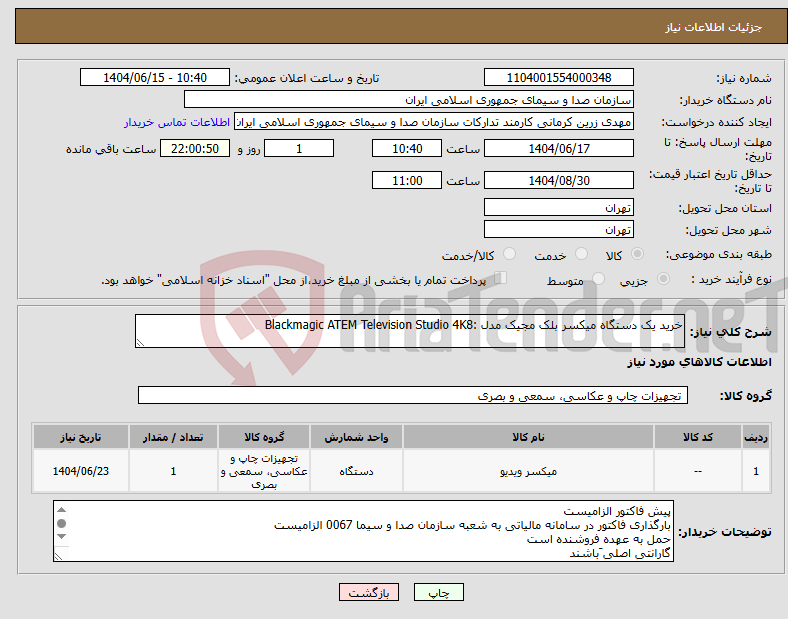
Task: Click the scroll down arrow in buyer notes
Action: coord(61,537)
